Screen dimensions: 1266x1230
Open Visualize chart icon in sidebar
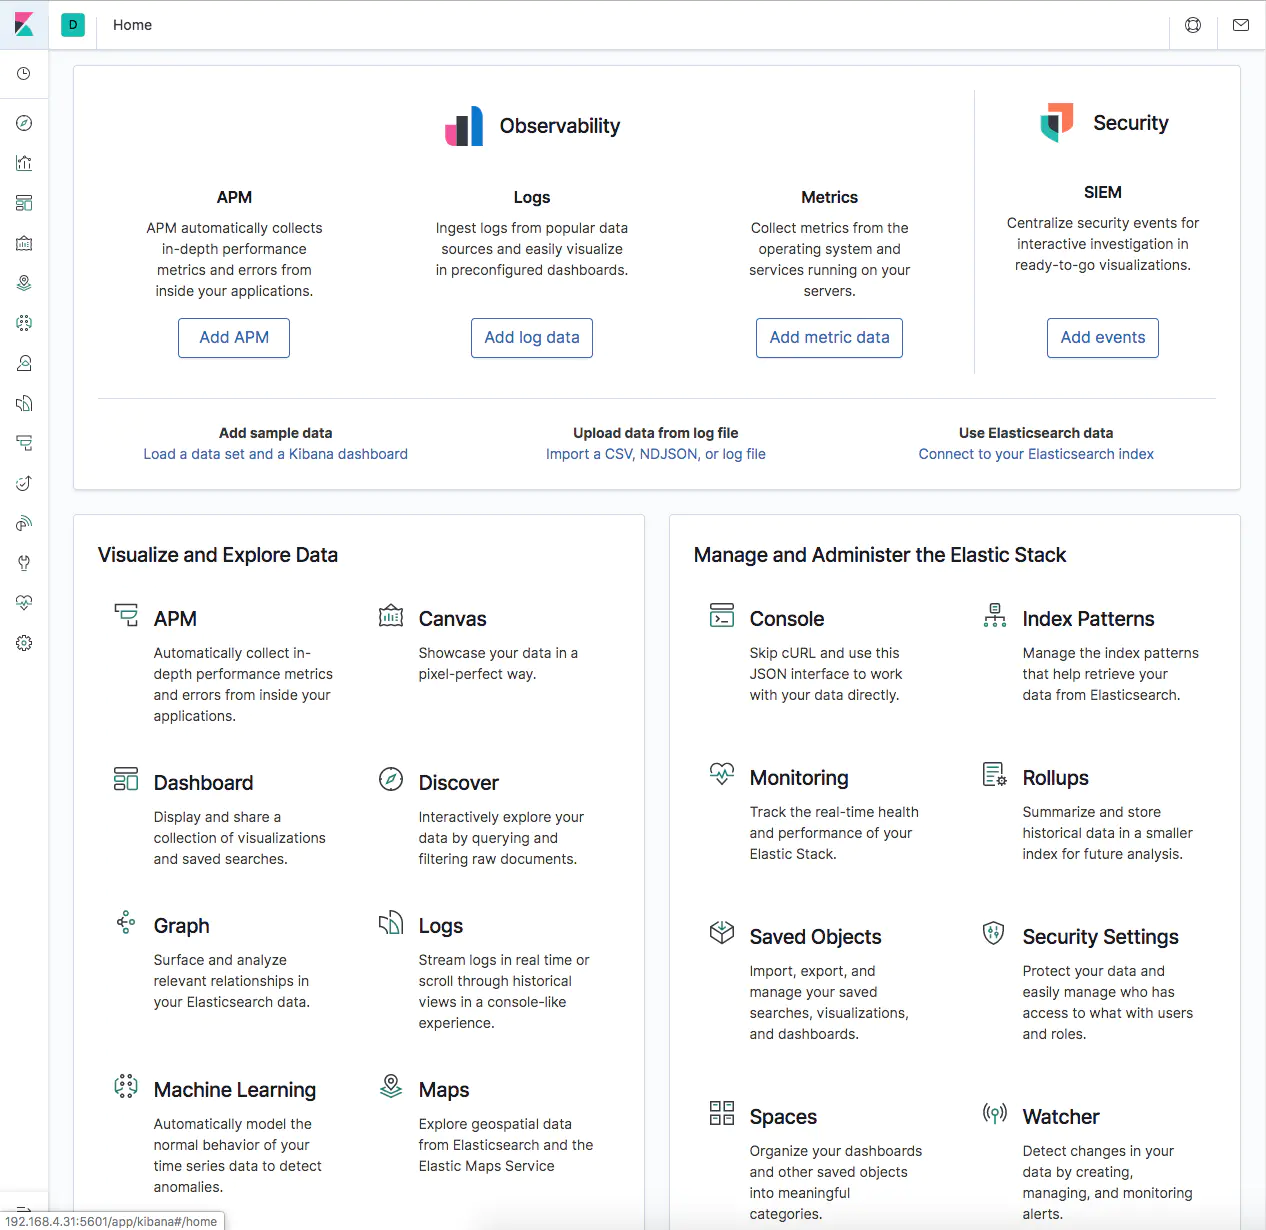point(24,163)
